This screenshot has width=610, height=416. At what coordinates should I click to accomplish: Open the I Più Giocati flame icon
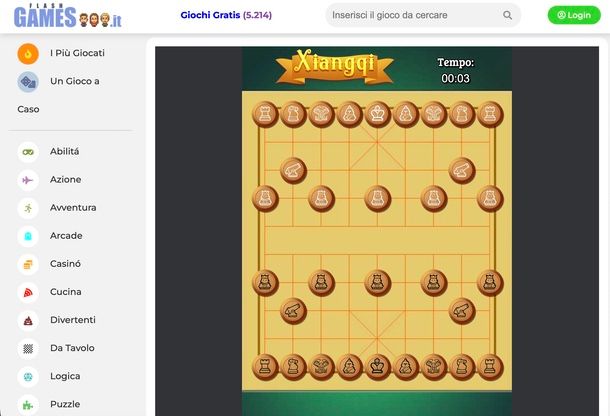(x=28, y=53)
